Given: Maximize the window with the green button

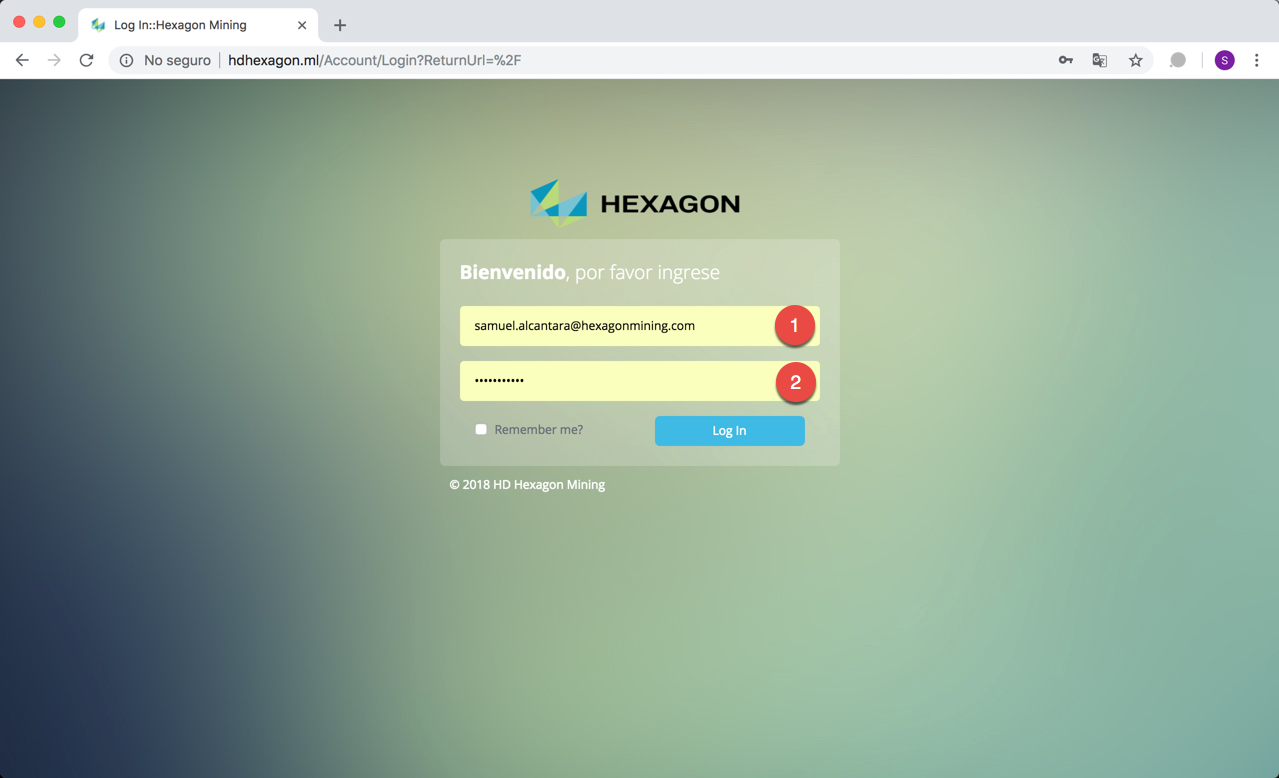Looking at the screenshot, I should pos(59,22).
